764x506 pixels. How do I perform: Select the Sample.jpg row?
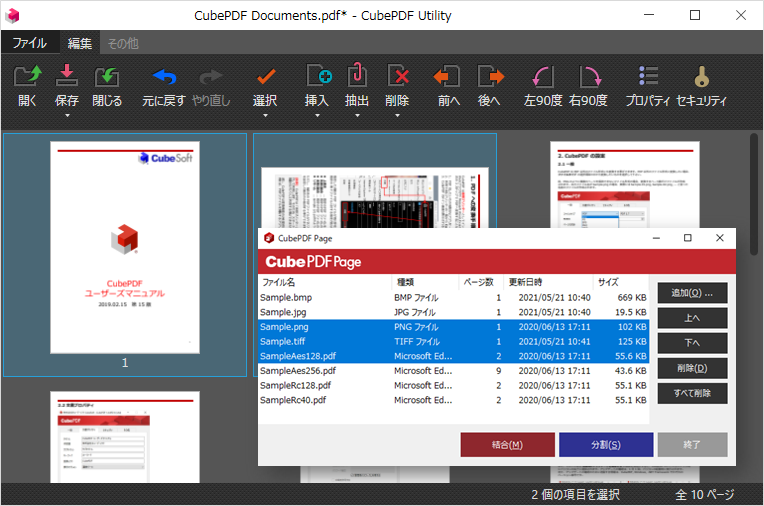454,312
